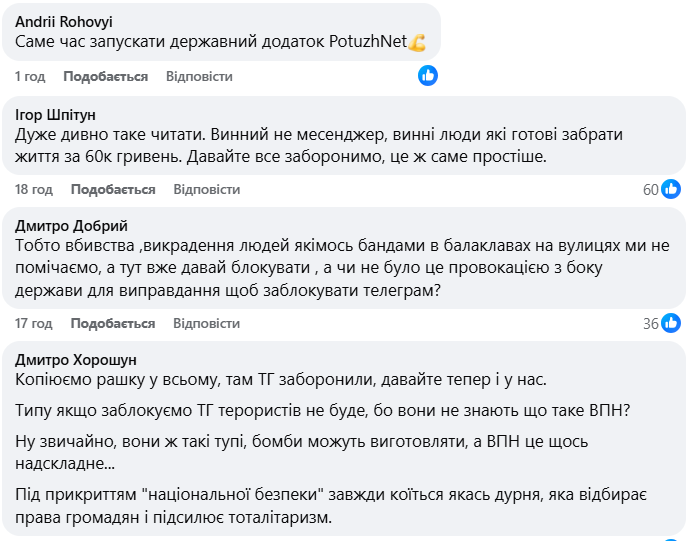Image resolution: width=693 pixels, height=541 pixels.
Task: Open Andrii Rohovyi's profile
Action: [x=64, y=21]
